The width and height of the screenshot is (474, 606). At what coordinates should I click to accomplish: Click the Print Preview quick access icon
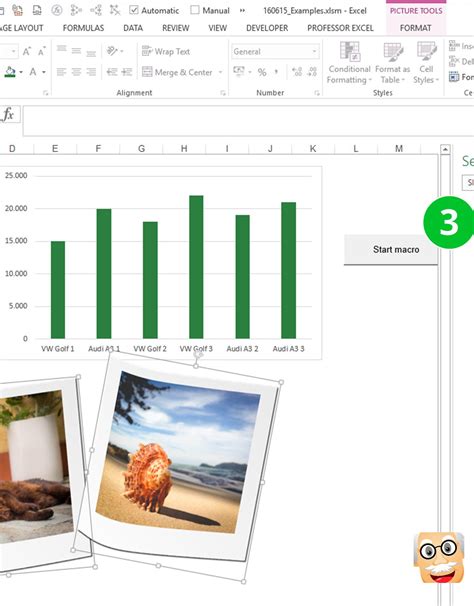37,10
